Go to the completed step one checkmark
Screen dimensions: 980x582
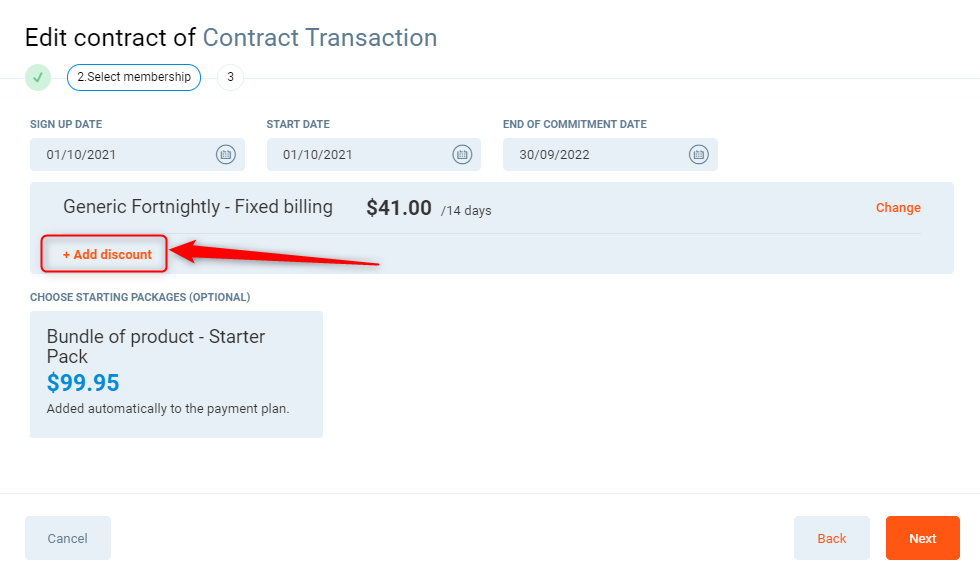[x=38, y=77]
